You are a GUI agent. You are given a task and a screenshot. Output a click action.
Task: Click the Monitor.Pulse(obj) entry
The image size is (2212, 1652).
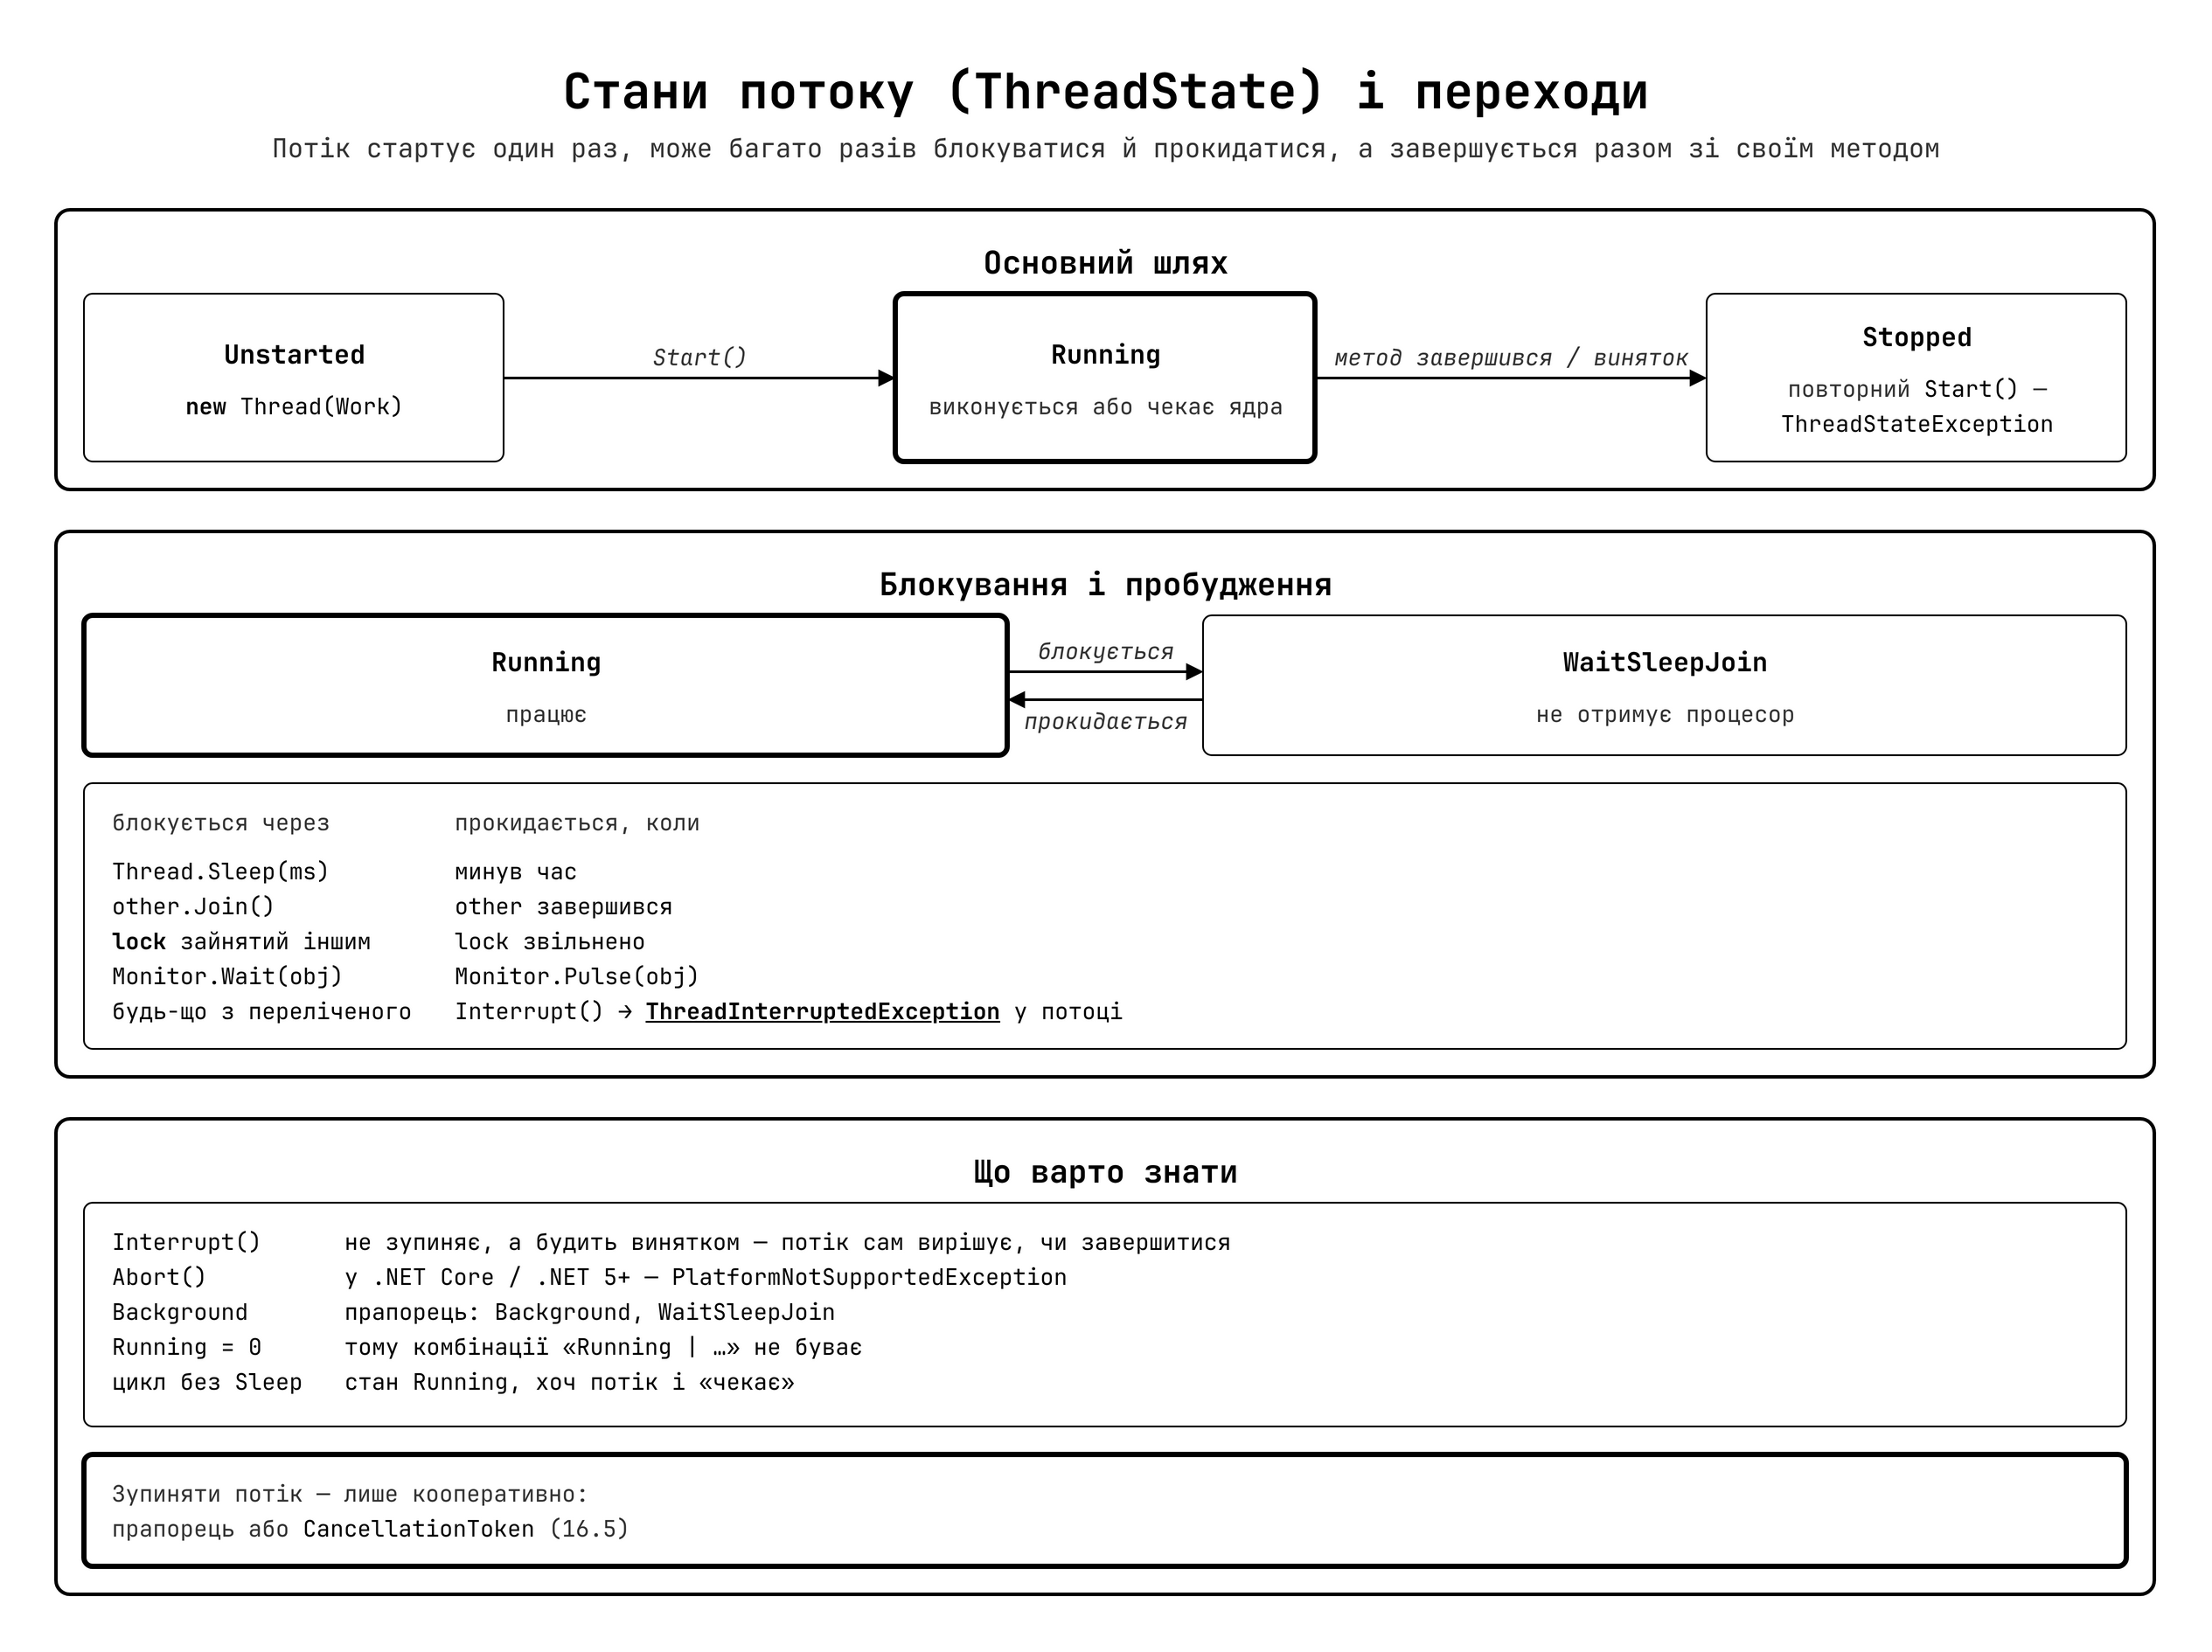tap(576, 976)
